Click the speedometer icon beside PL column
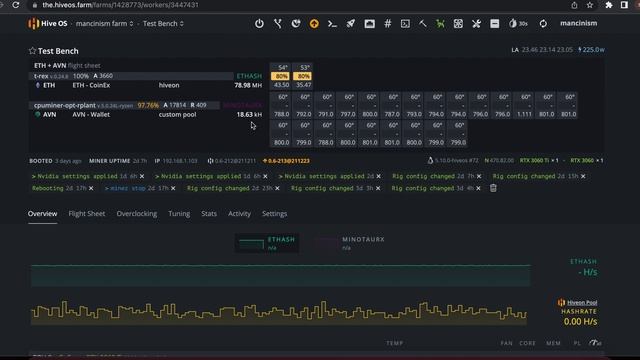Viewport: 640px width, 360px height. click(595, 343)
